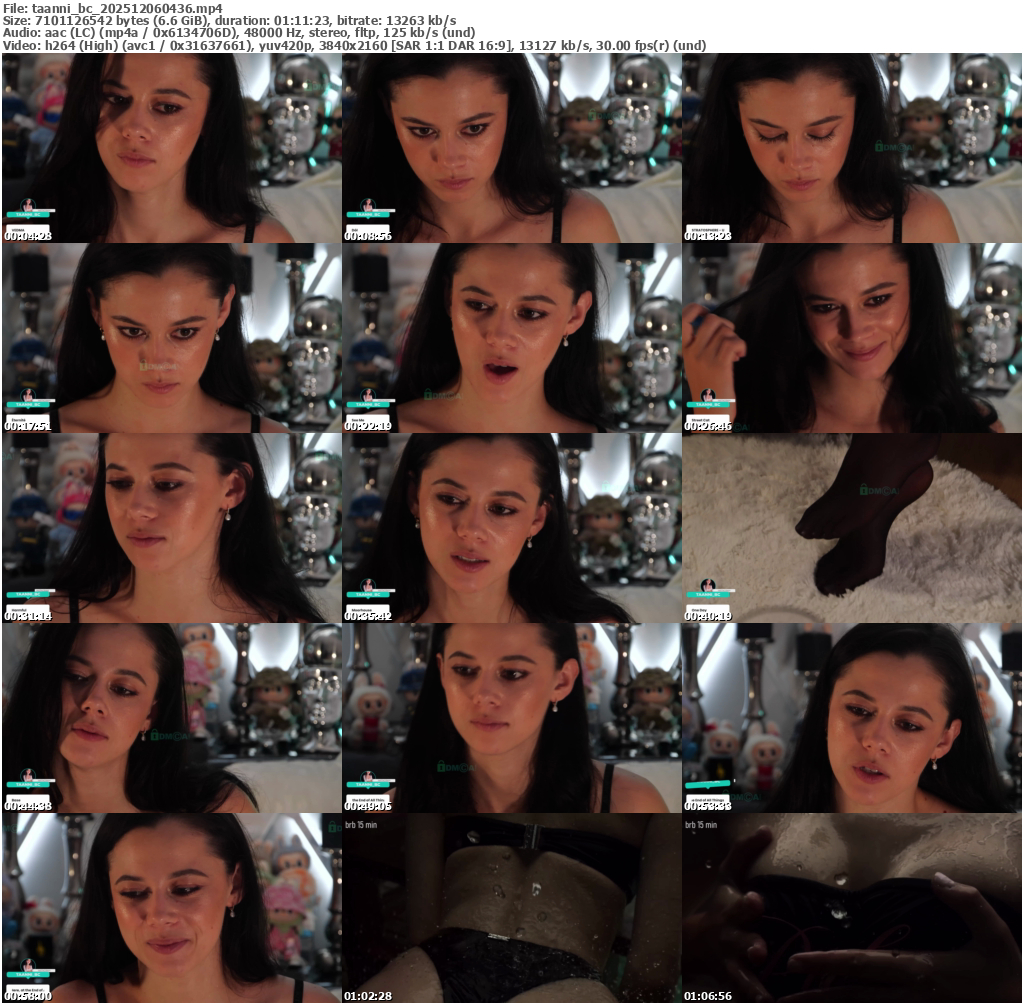Choose the frame at 01:06:56
The width and height of the screenshot is (1024, 1003).
coord(852,908)
